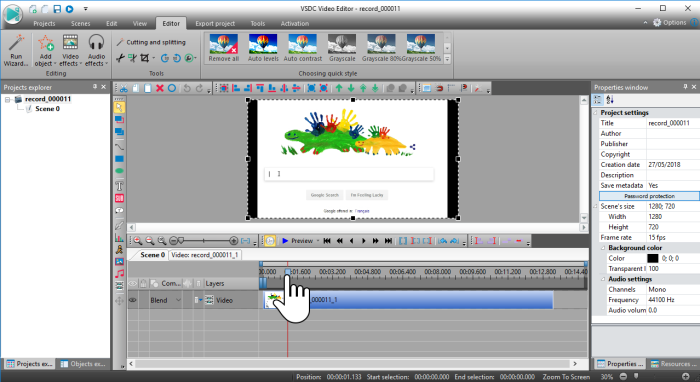Step one frame forward

(x=364, y=241)
